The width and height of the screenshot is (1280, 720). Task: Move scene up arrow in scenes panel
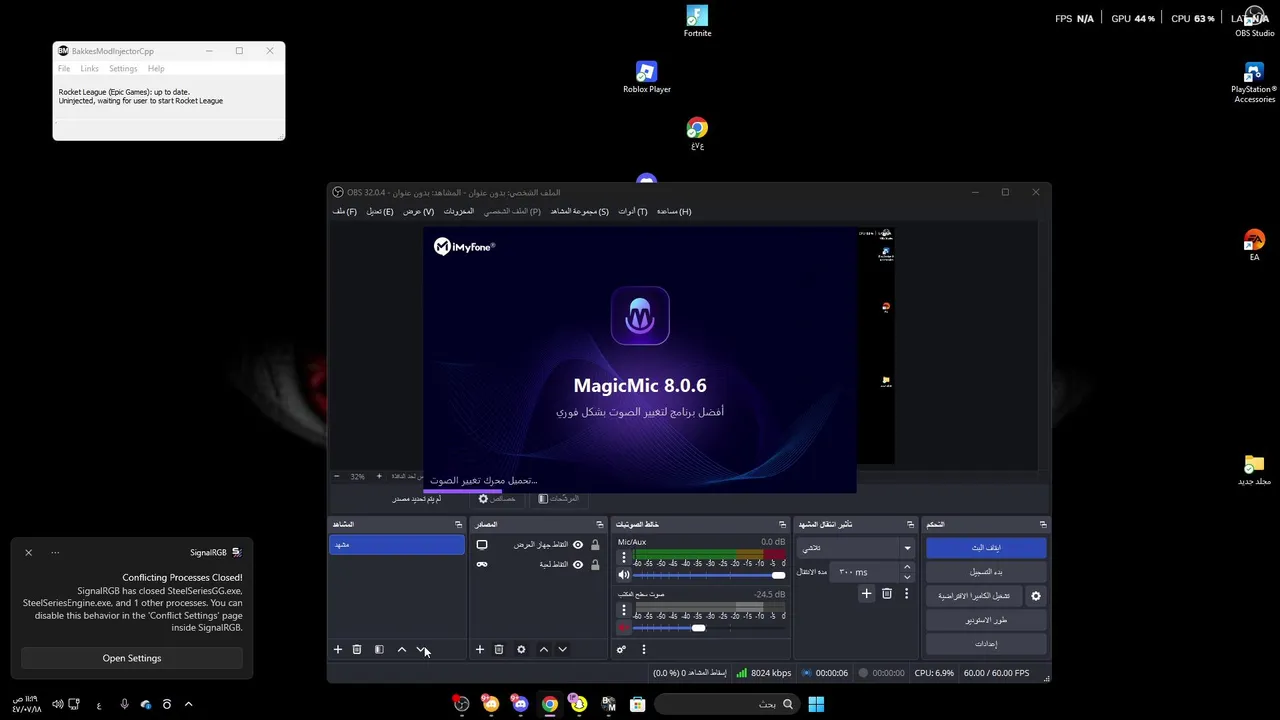(x=402, y=649)
